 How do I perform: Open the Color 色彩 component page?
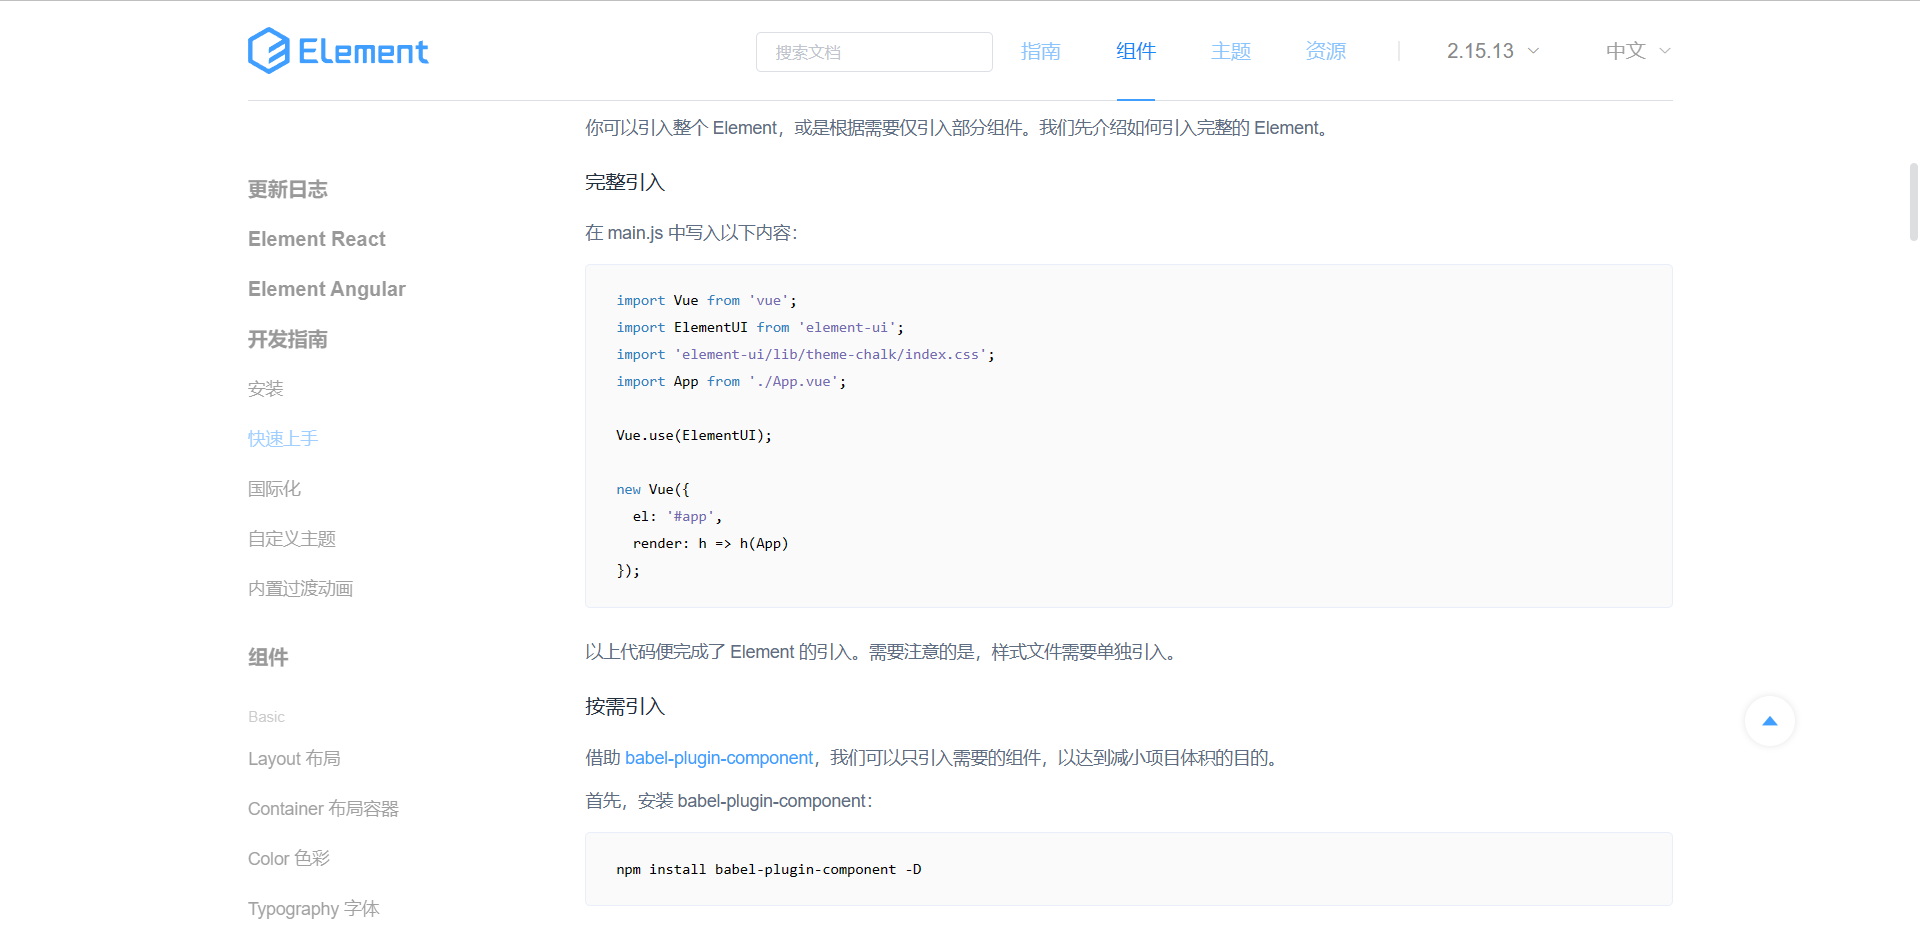288,858
